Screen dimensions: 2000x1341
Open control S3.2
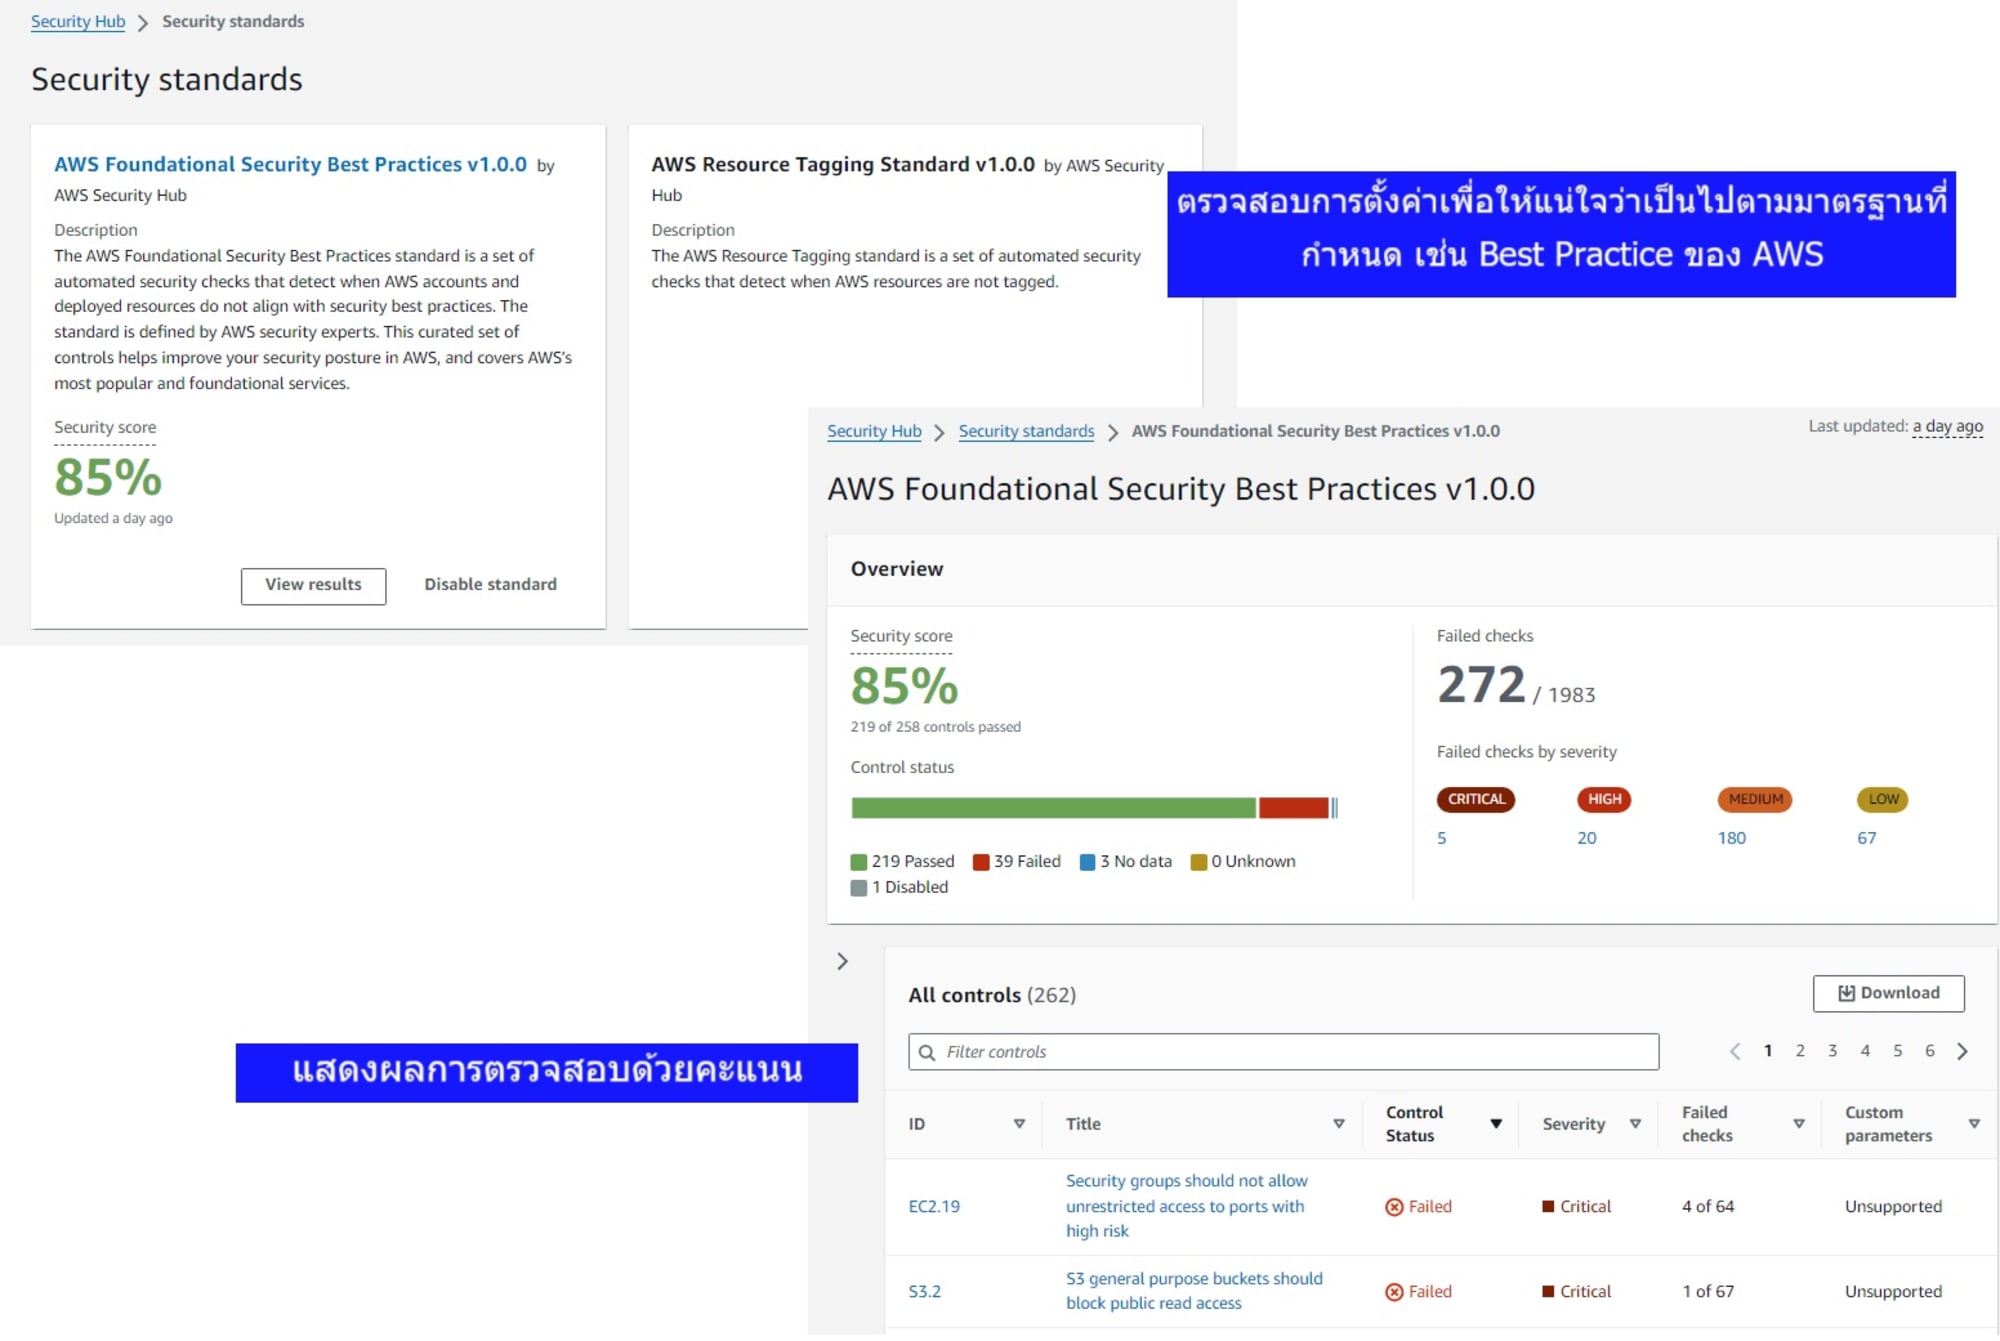click(x=924, y=1292)
